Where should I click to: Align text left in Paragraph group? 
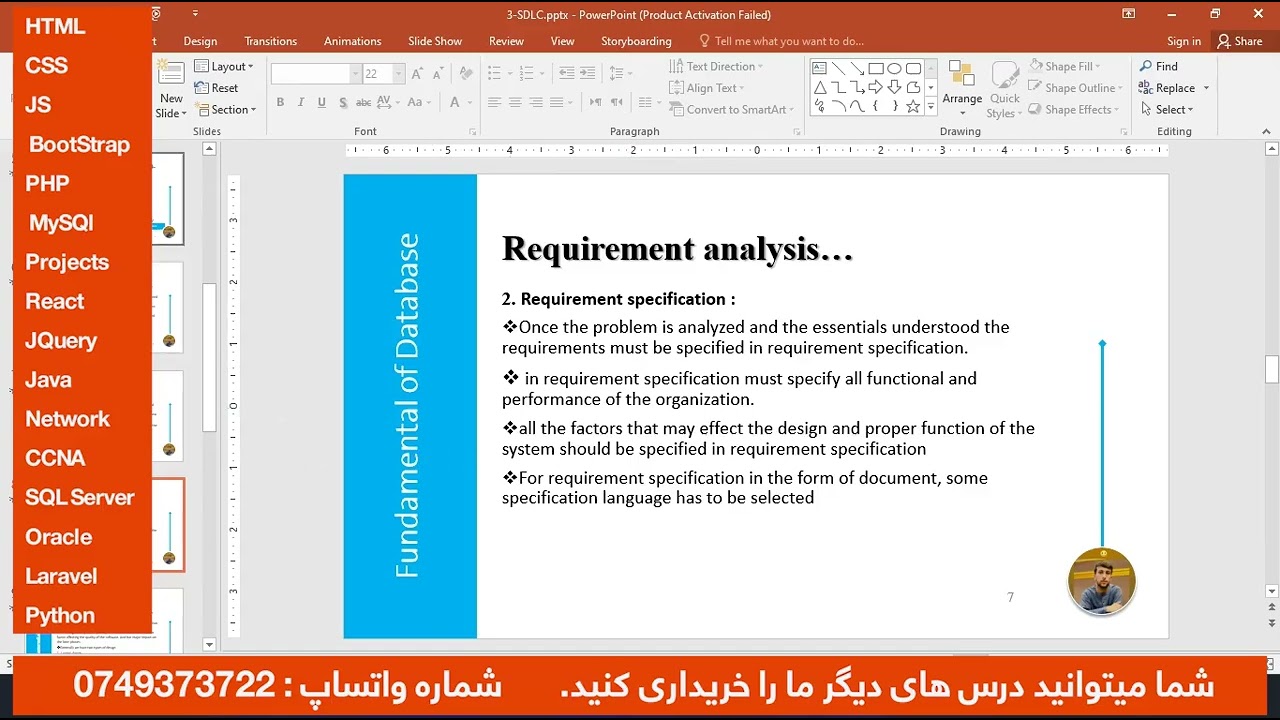(x=494, y=102)
